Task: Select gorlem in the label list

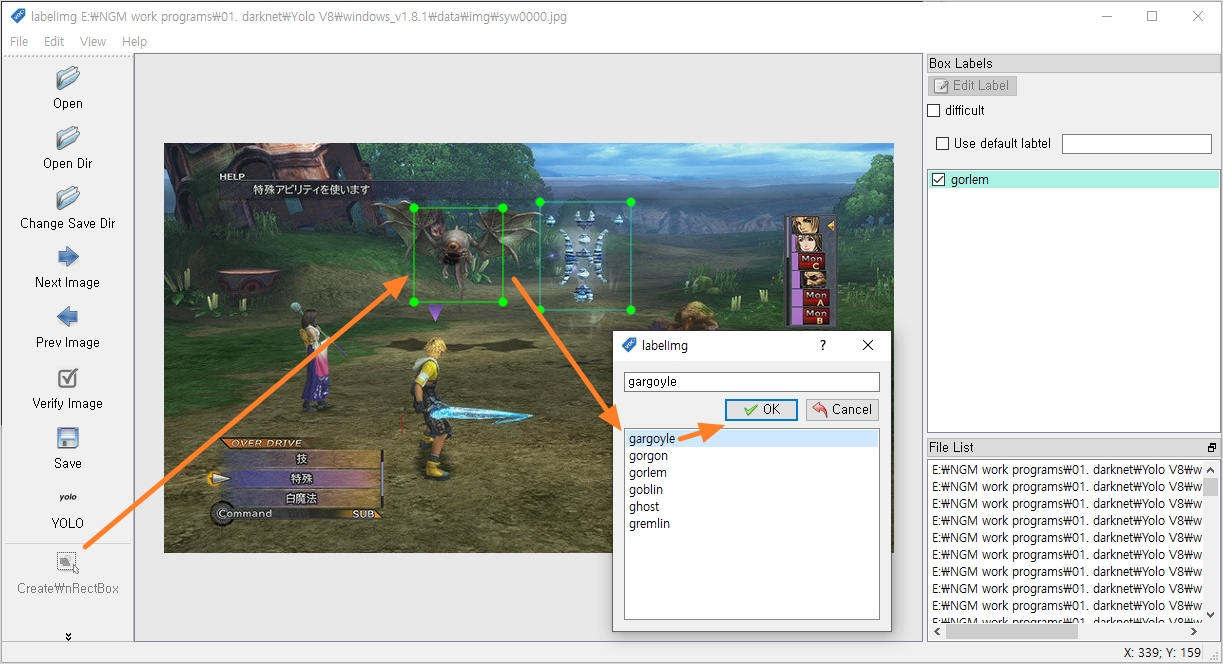Action: [752, 473]
